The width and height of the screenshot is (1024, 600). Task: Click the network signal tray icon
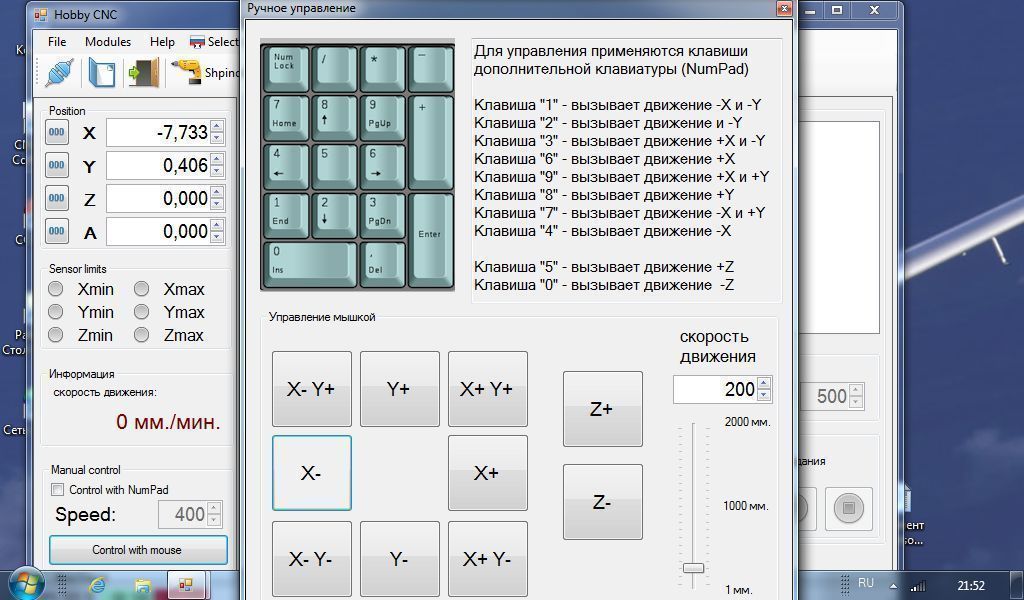(918, 585)
